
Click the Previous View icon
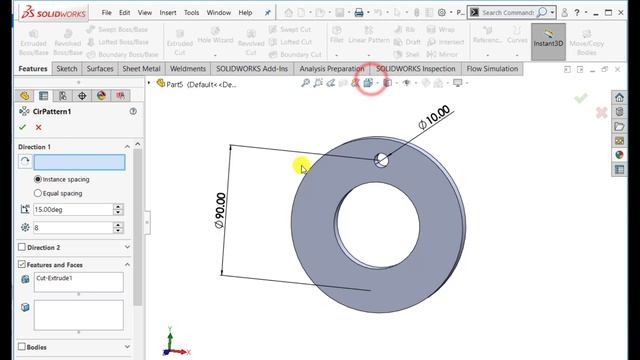coord(331,83)
